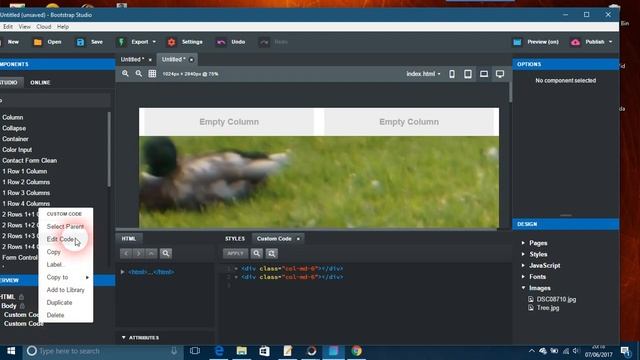Open the Edit menu
The image size is (640, 360).
(x=8, y=27)
